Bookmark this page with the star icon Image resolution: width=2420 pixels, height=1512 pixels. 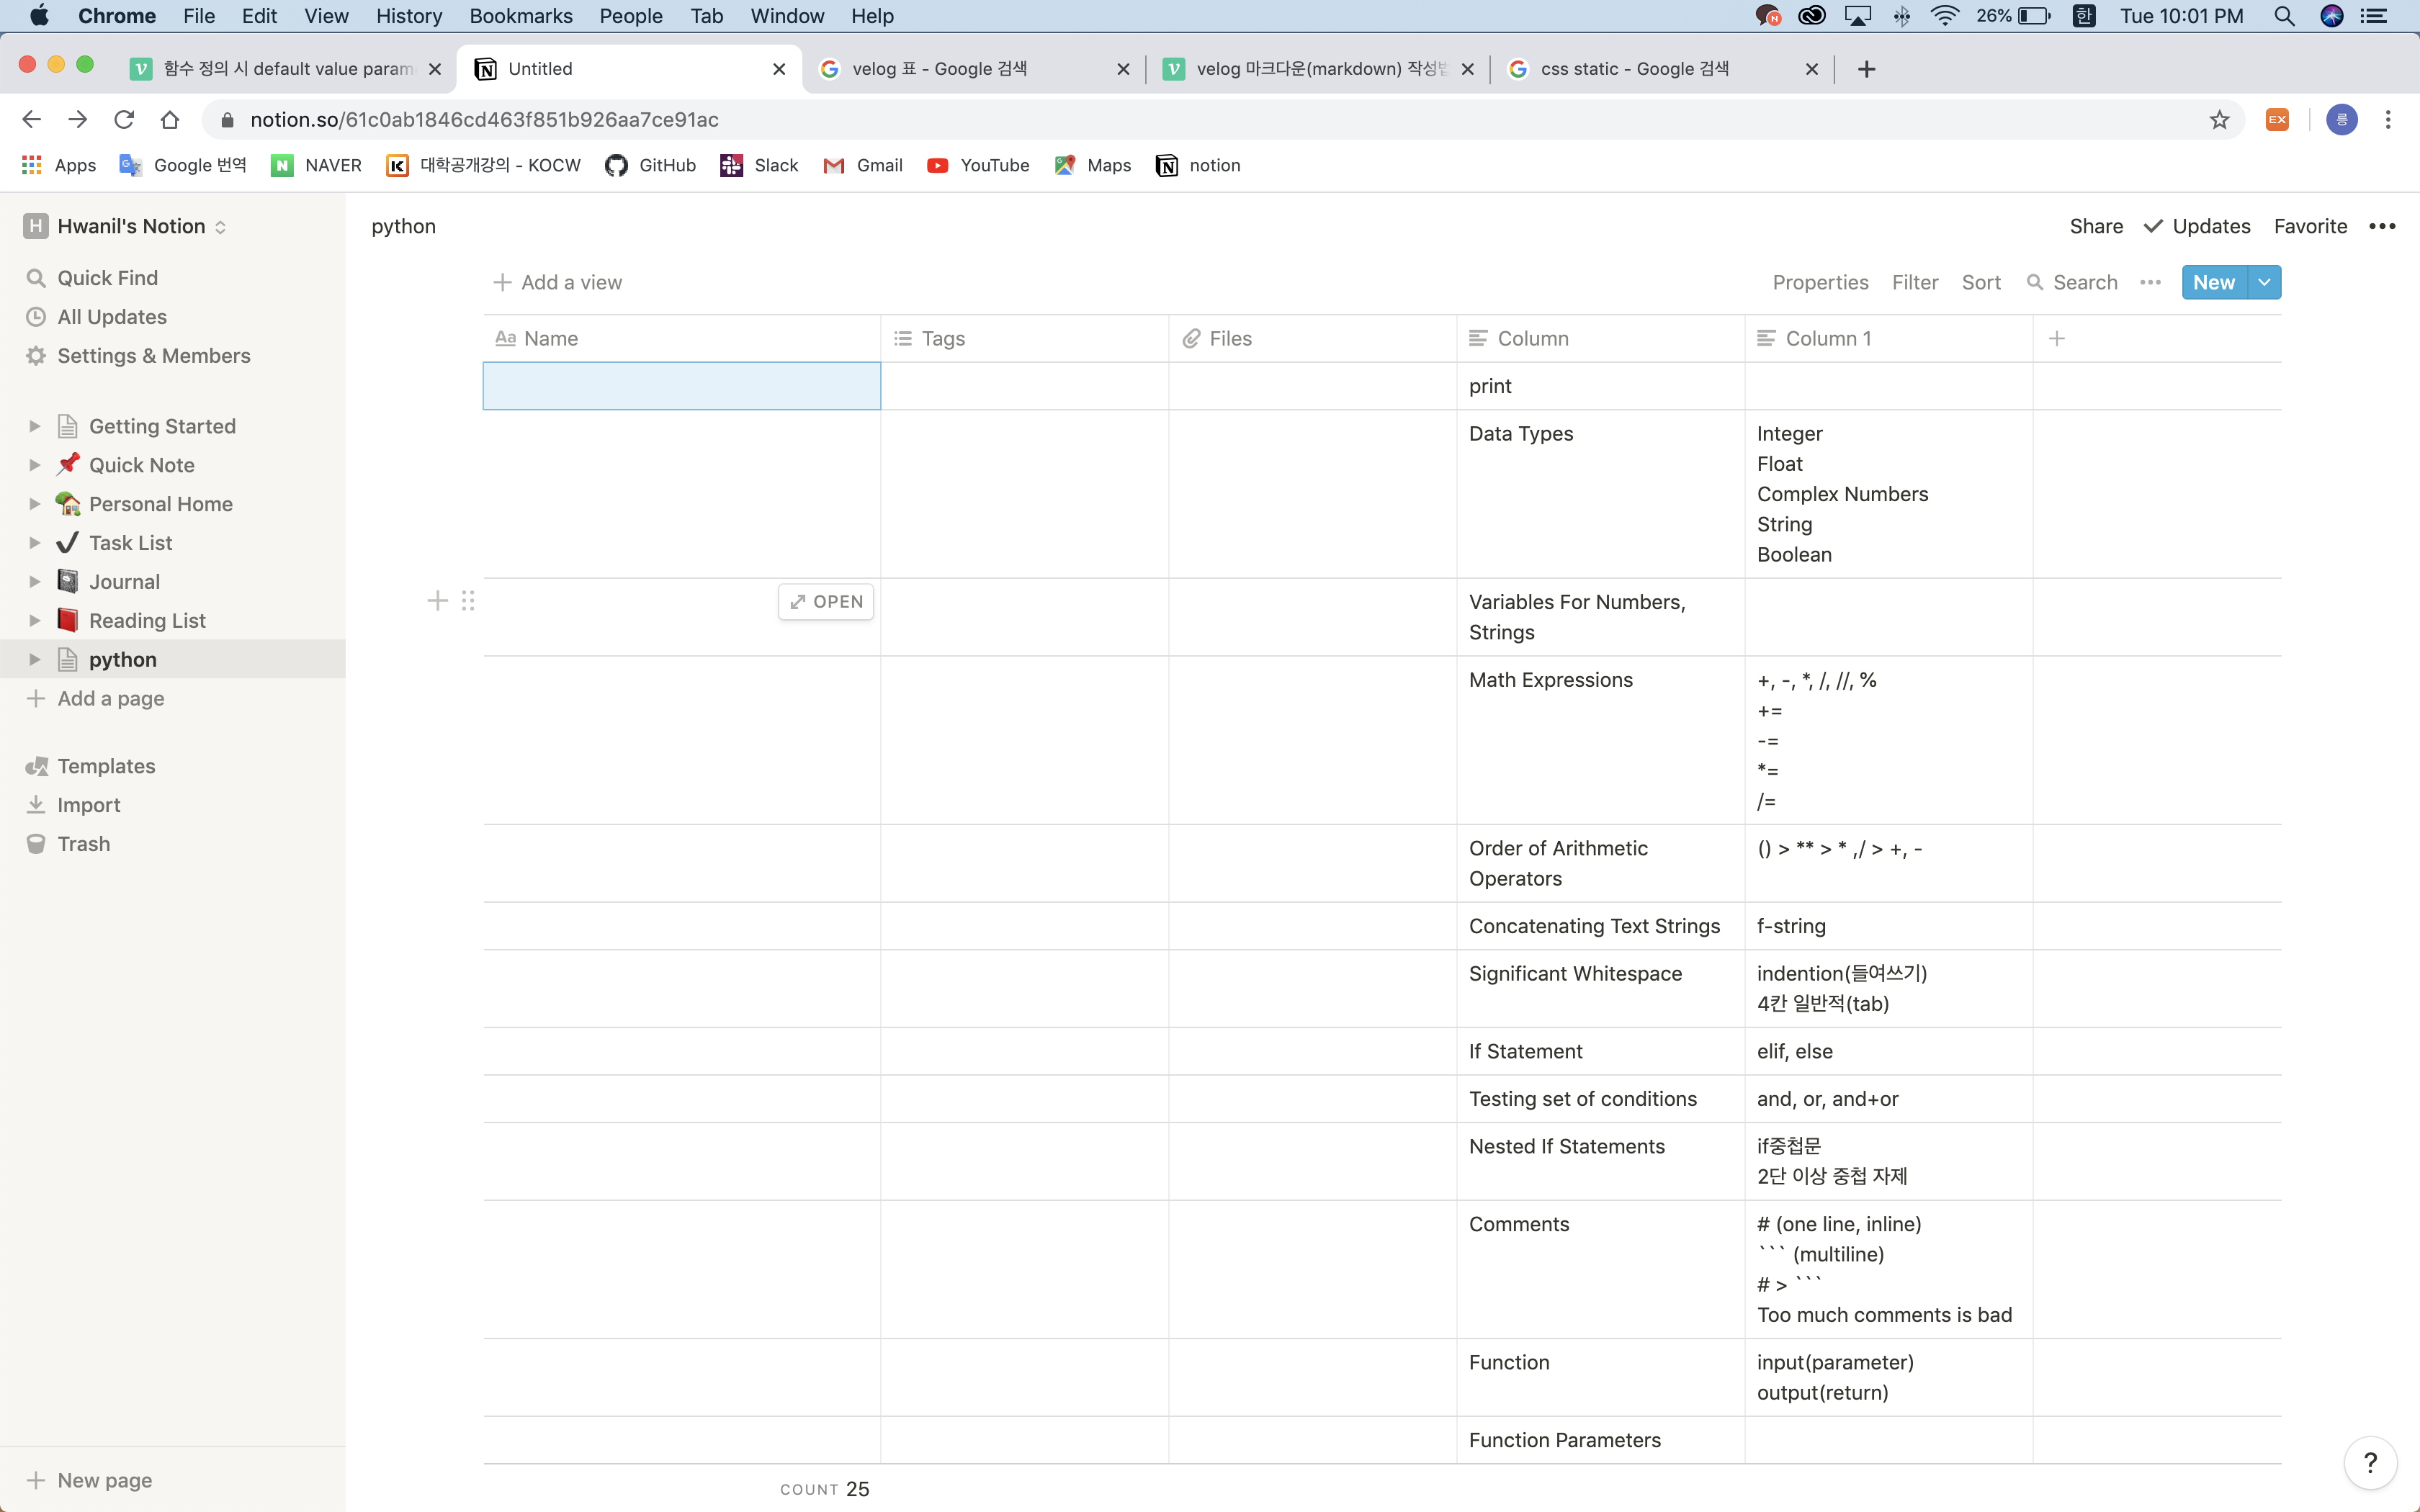click(2219, 120)
